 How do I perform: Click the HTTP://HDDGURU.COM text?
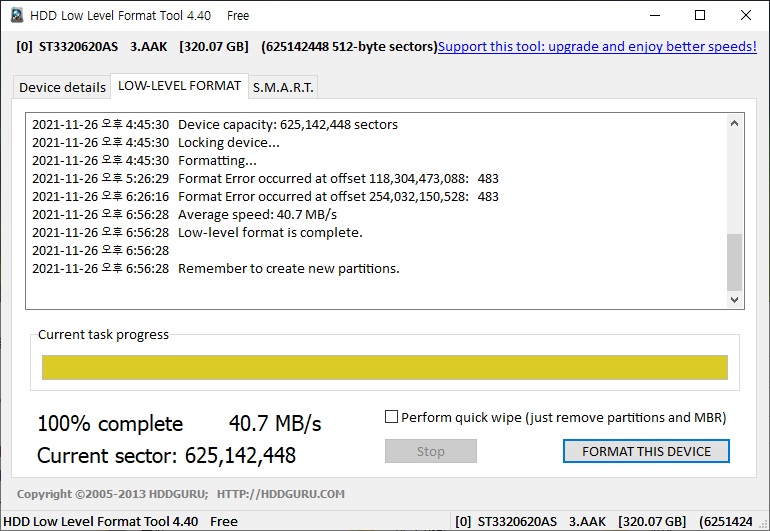tap(281, 494)
